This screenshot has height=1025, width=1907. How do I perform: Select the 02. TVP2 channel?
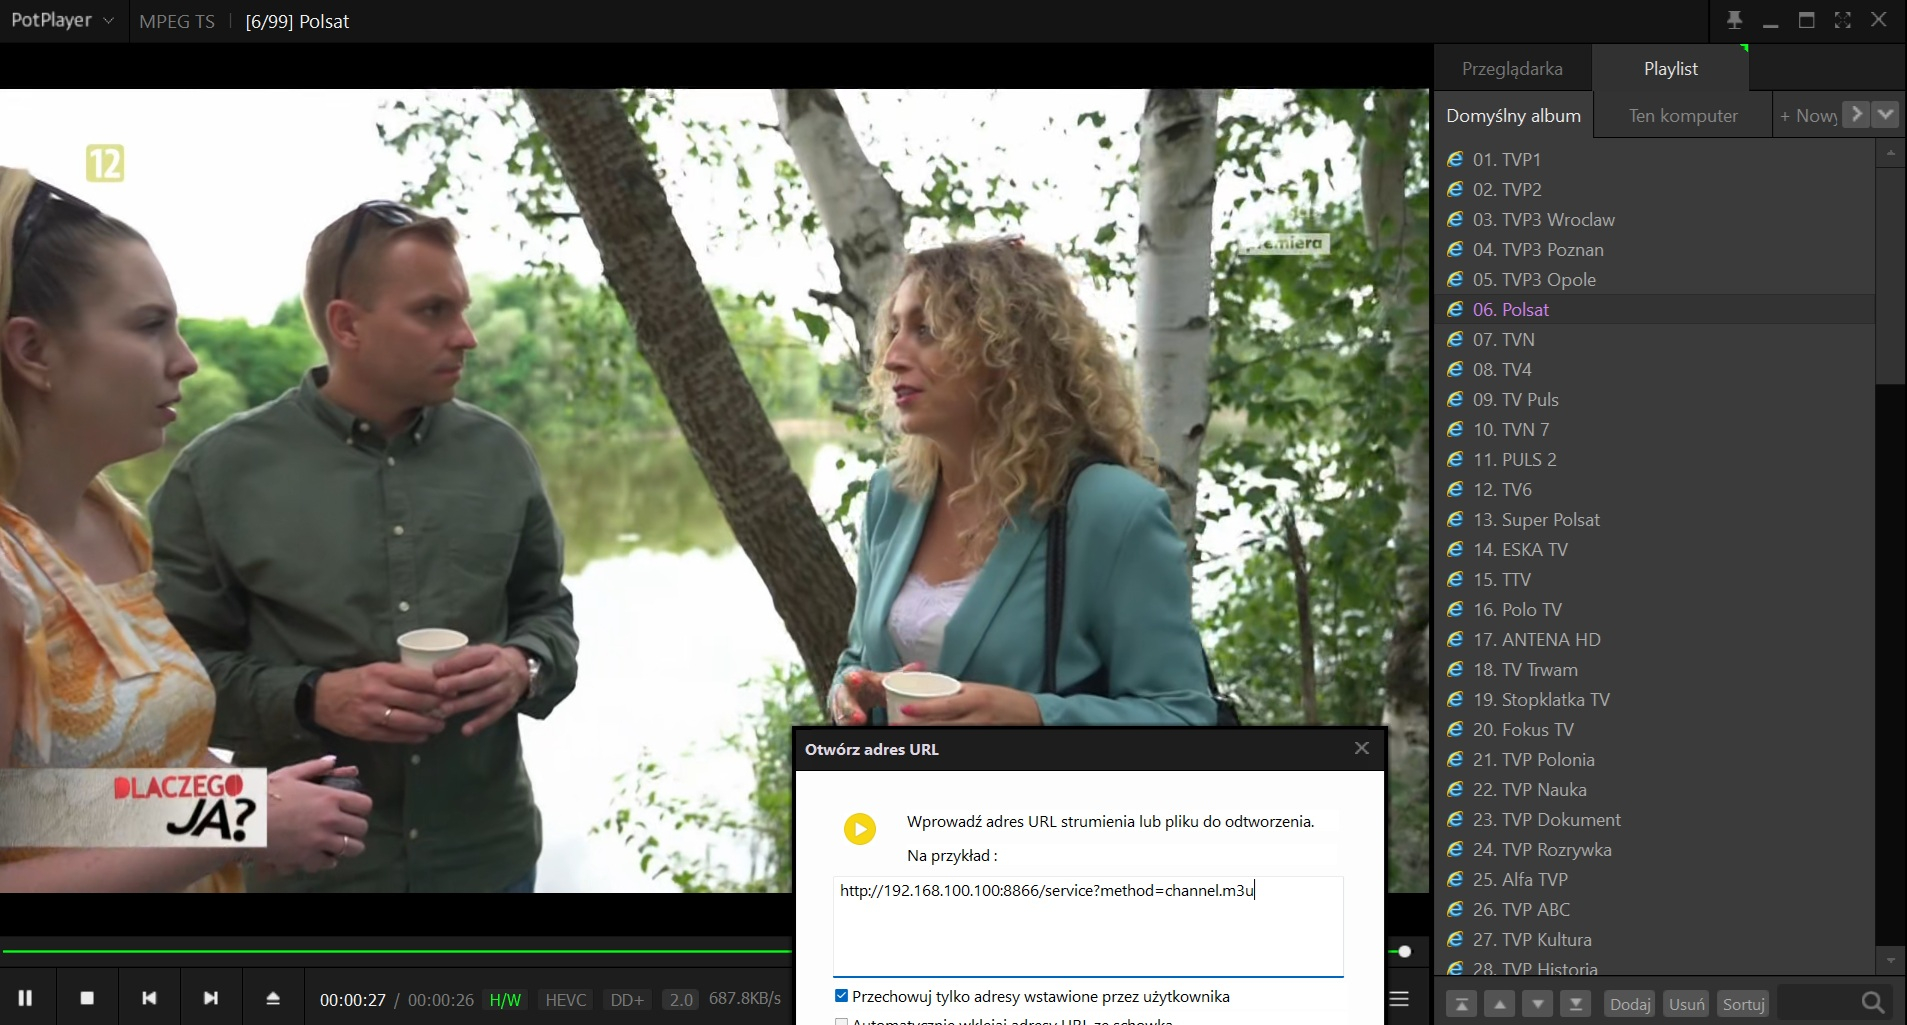(1655, 189)
